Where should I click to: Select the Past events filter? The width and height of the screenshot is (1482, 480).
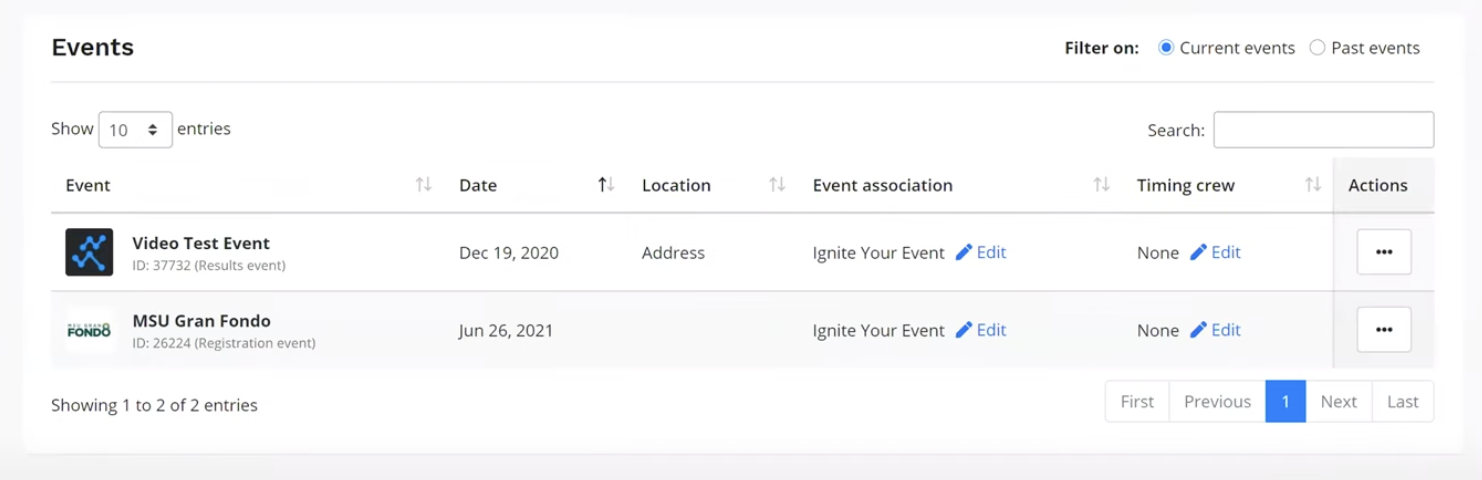pyautogui.click(x=1317, y=48)
